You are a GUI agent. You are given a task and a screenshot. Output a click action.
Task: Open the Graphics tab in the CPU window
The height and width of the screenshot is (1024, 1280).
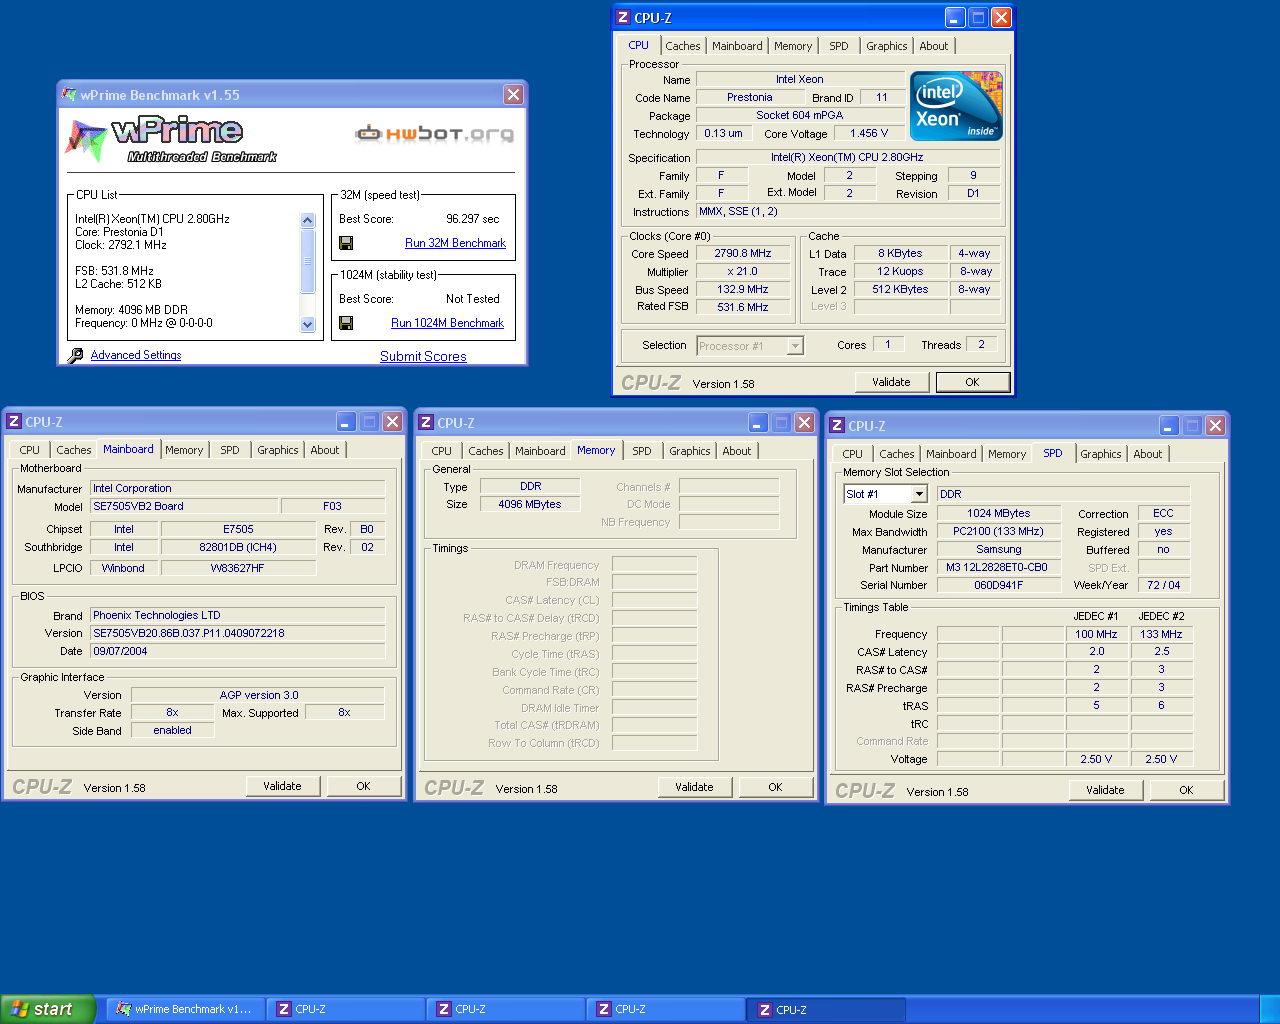click(887, 46)
